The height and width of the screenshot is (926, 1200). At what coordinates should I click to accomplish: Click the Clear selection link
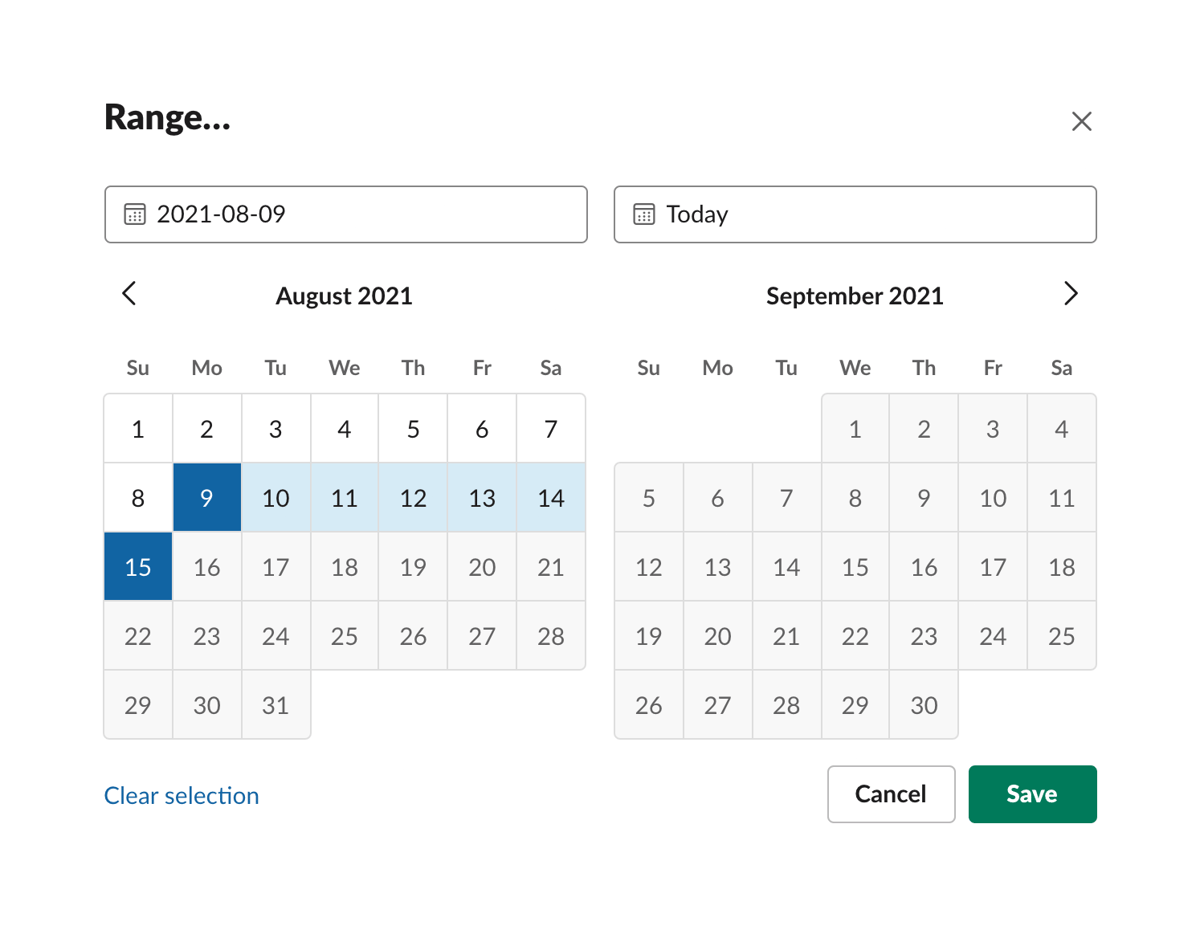[x=181, y=795]
